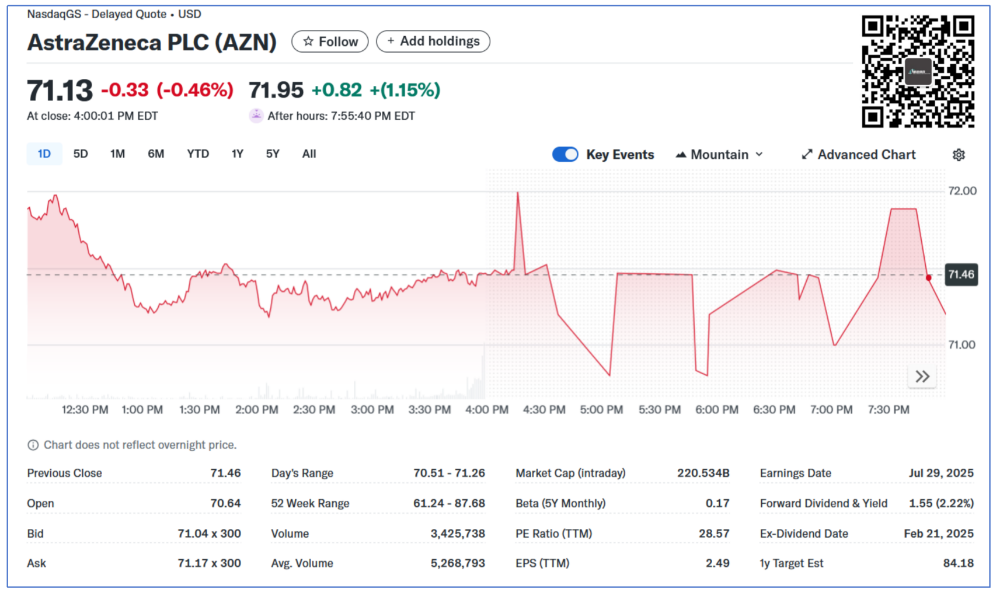The width and height of the screenshot is (1000, 595).
Task: Click the Add holdings button
Action: pos(433,41)
